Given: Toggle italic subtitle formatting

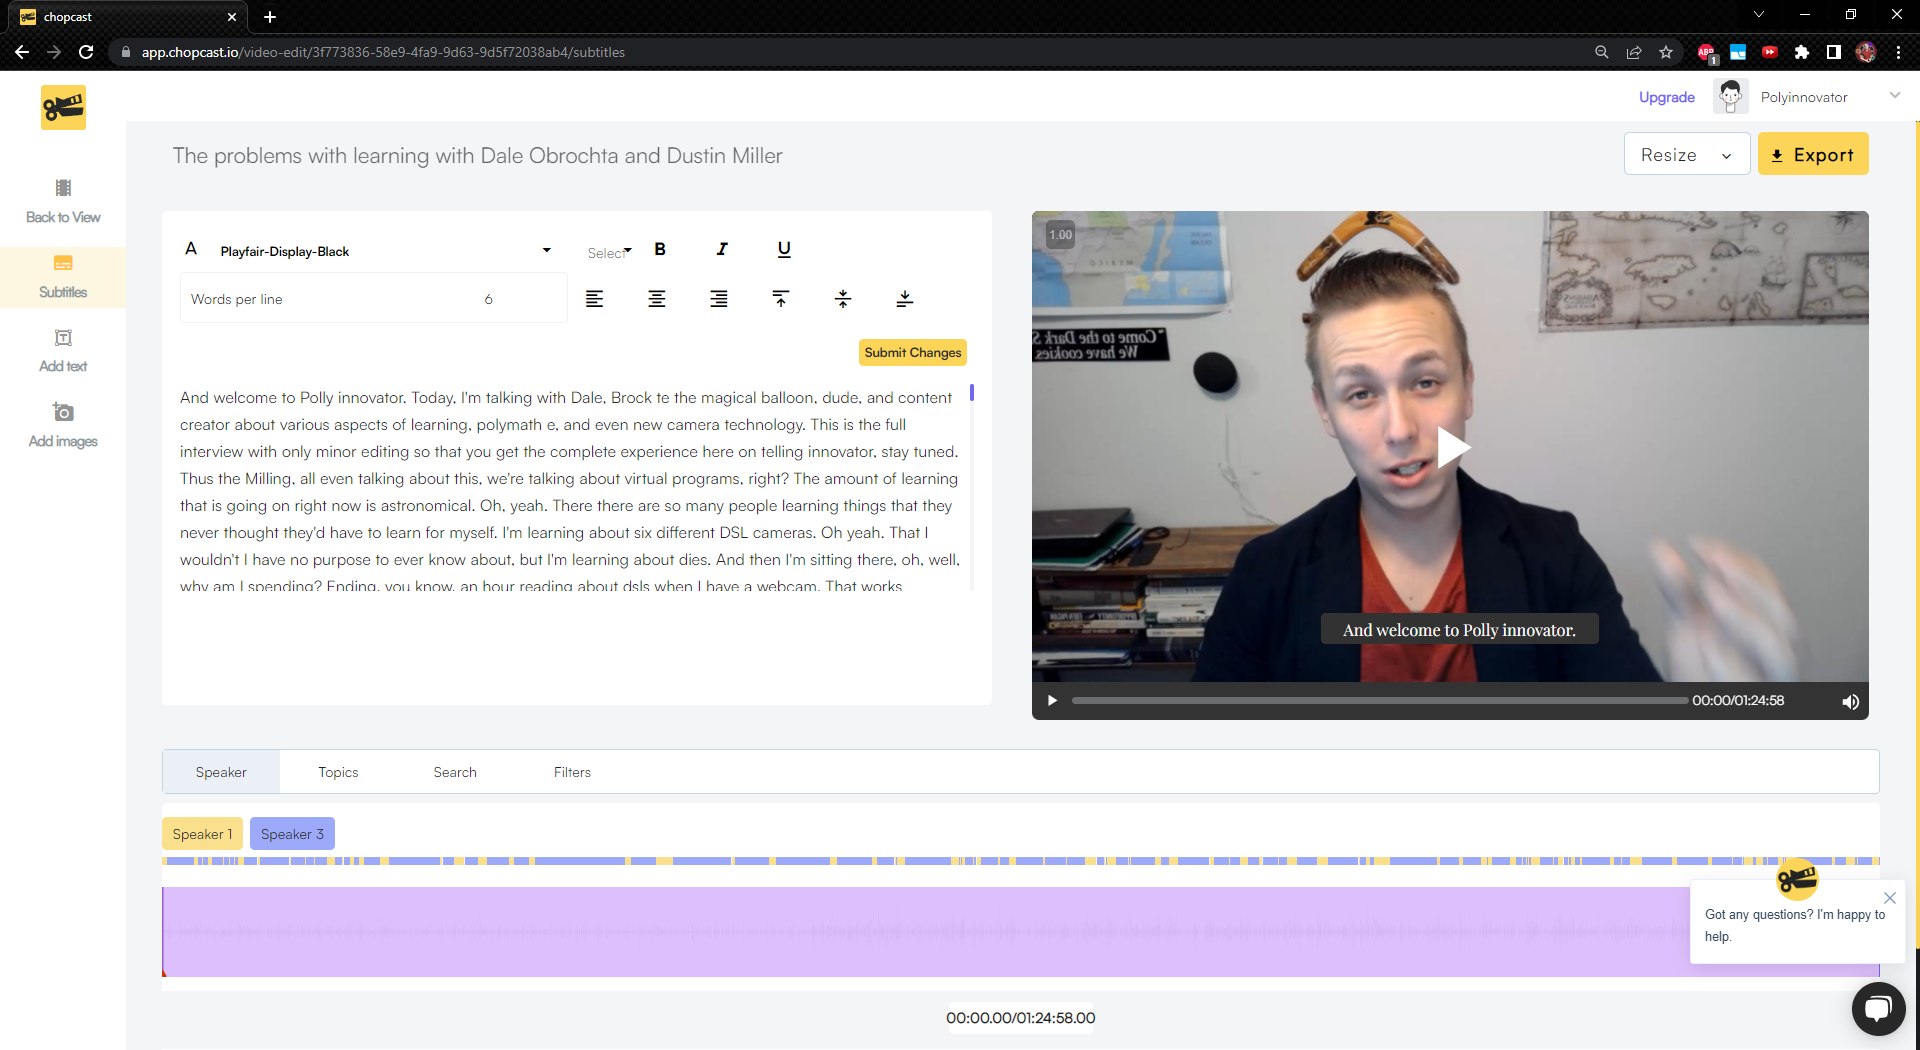Looking at the screenshot, I should (x=722, y=250).
